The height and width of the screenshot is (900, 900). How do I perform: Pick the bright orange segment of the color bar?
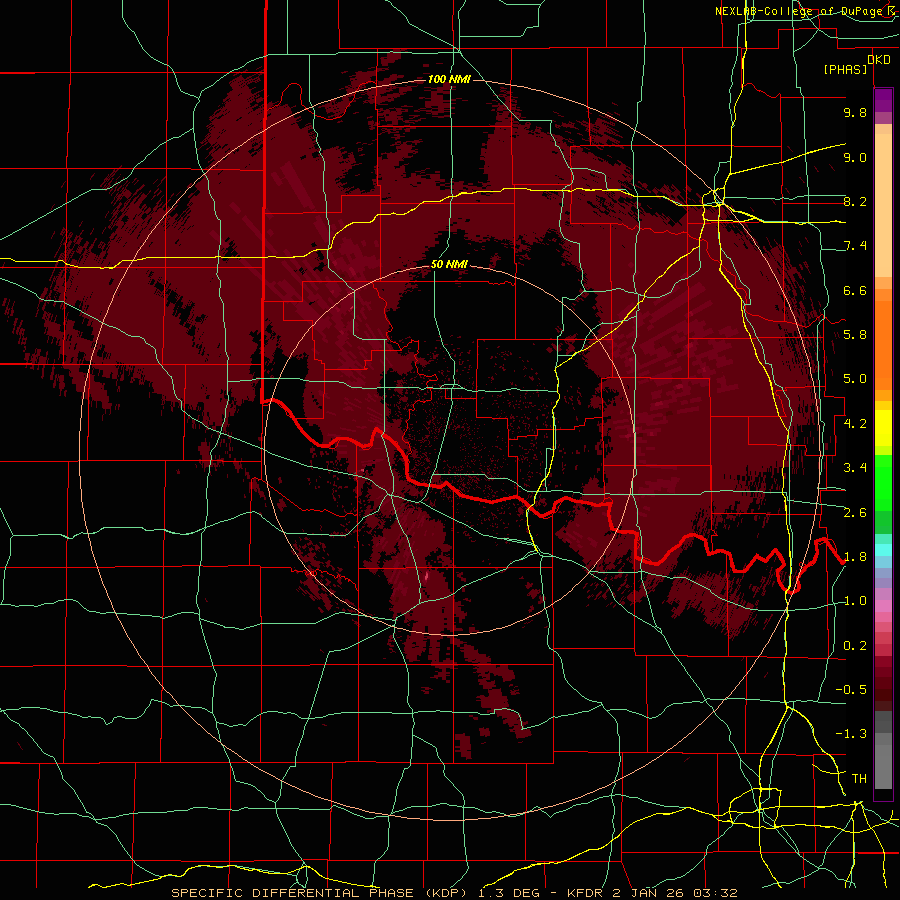(883, 344)
